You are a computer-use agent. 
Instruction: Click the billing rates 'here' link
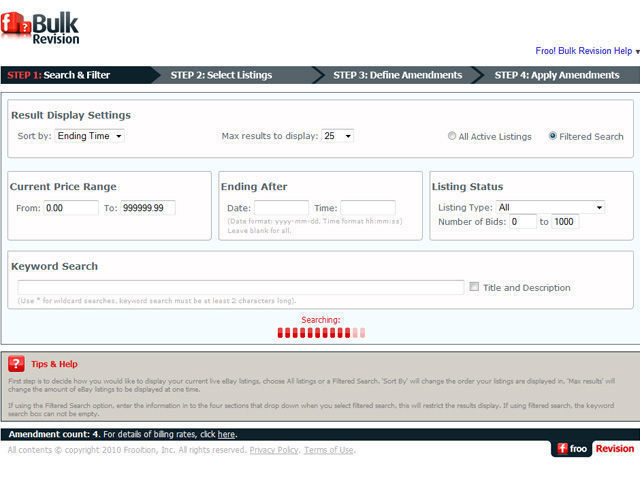point(226,434)
